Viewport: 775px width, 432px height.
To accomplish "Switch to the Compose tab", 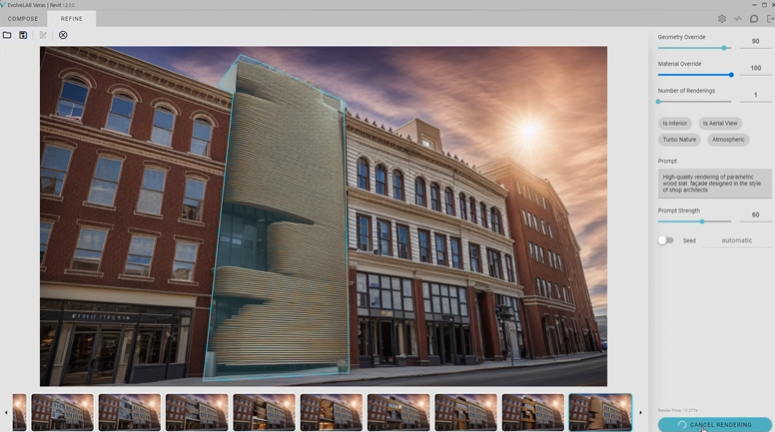I will tap(23, 19).
